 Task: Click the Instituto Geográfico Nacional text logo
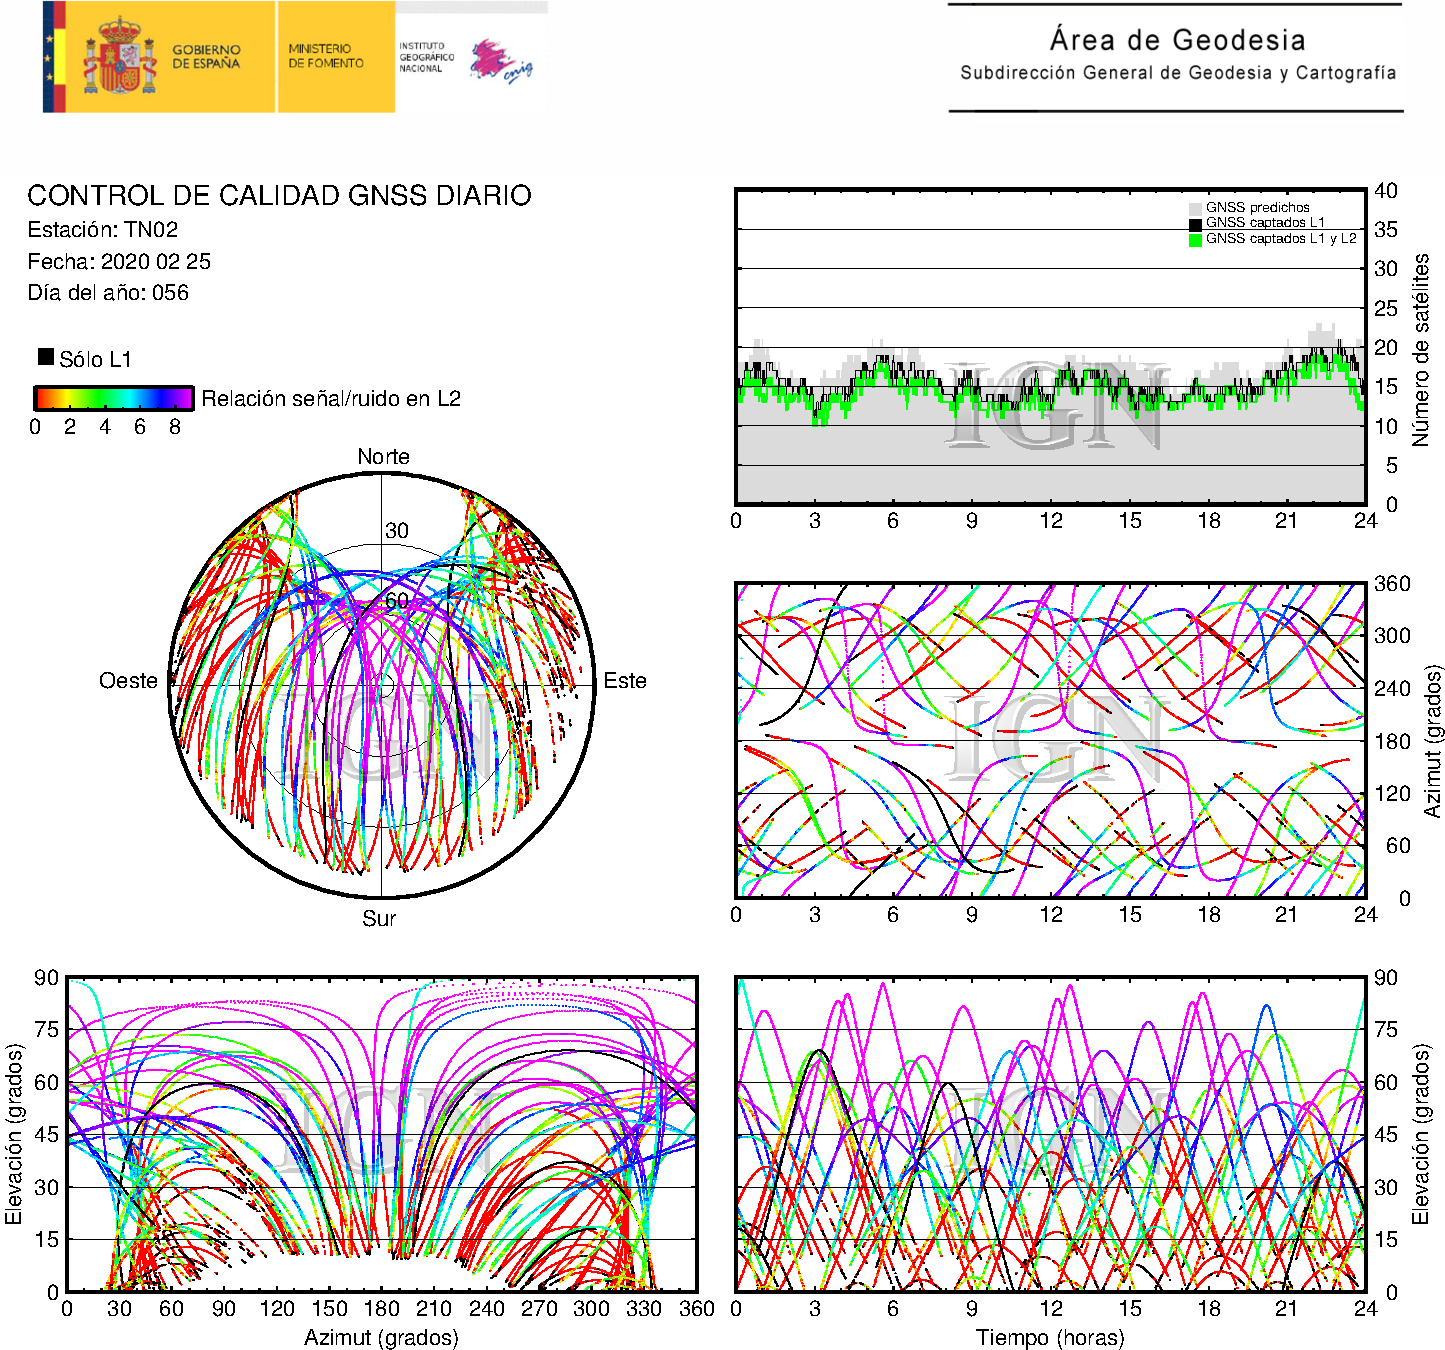pyautogui.click(x=426, y=57)
